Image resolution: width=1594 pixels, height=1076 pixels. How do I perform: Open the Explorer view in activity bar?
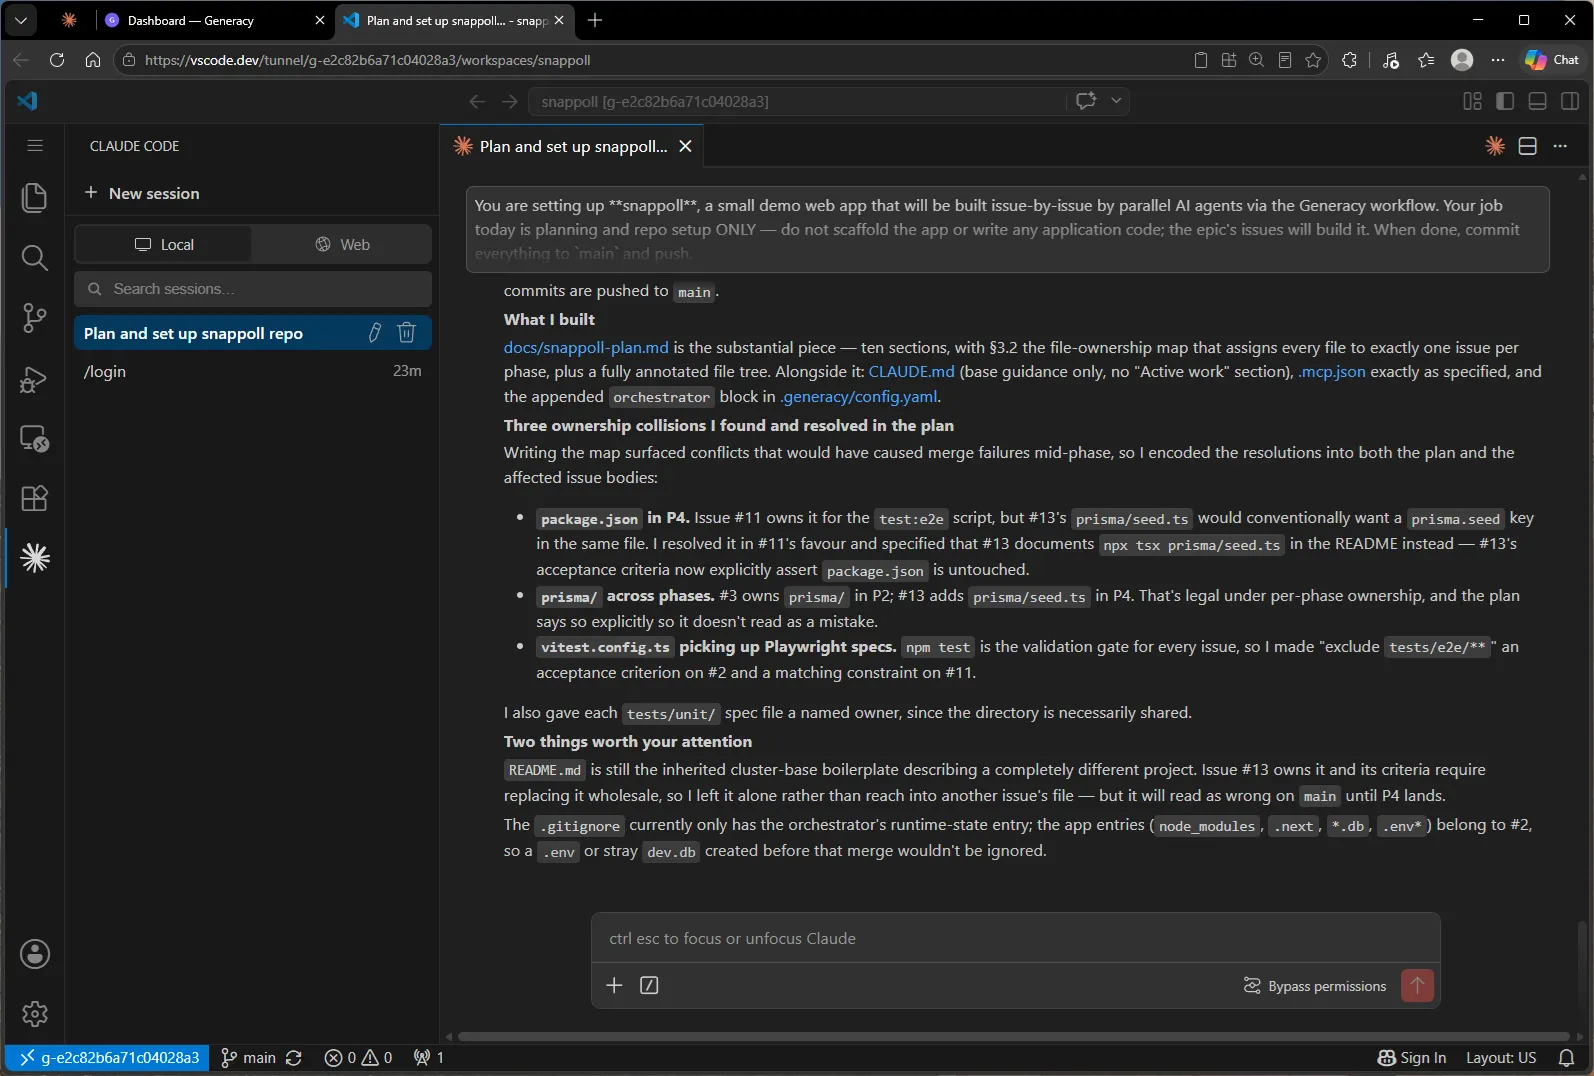coord(34,197)
